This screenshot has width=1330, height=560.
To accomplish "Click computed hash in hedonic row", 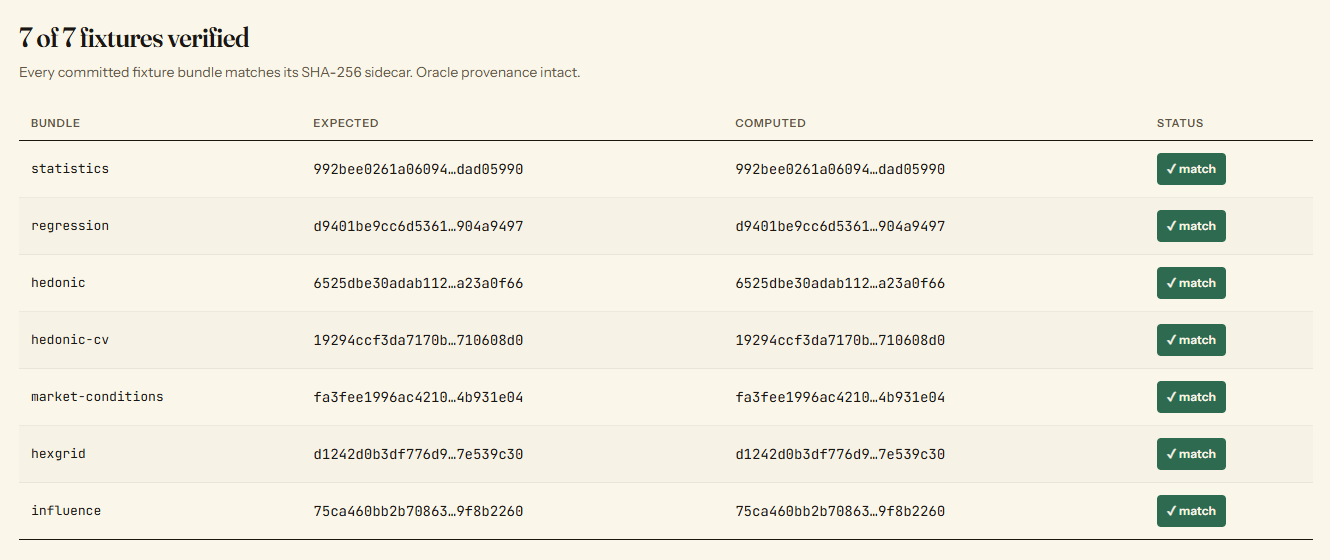I will point(840,283).
